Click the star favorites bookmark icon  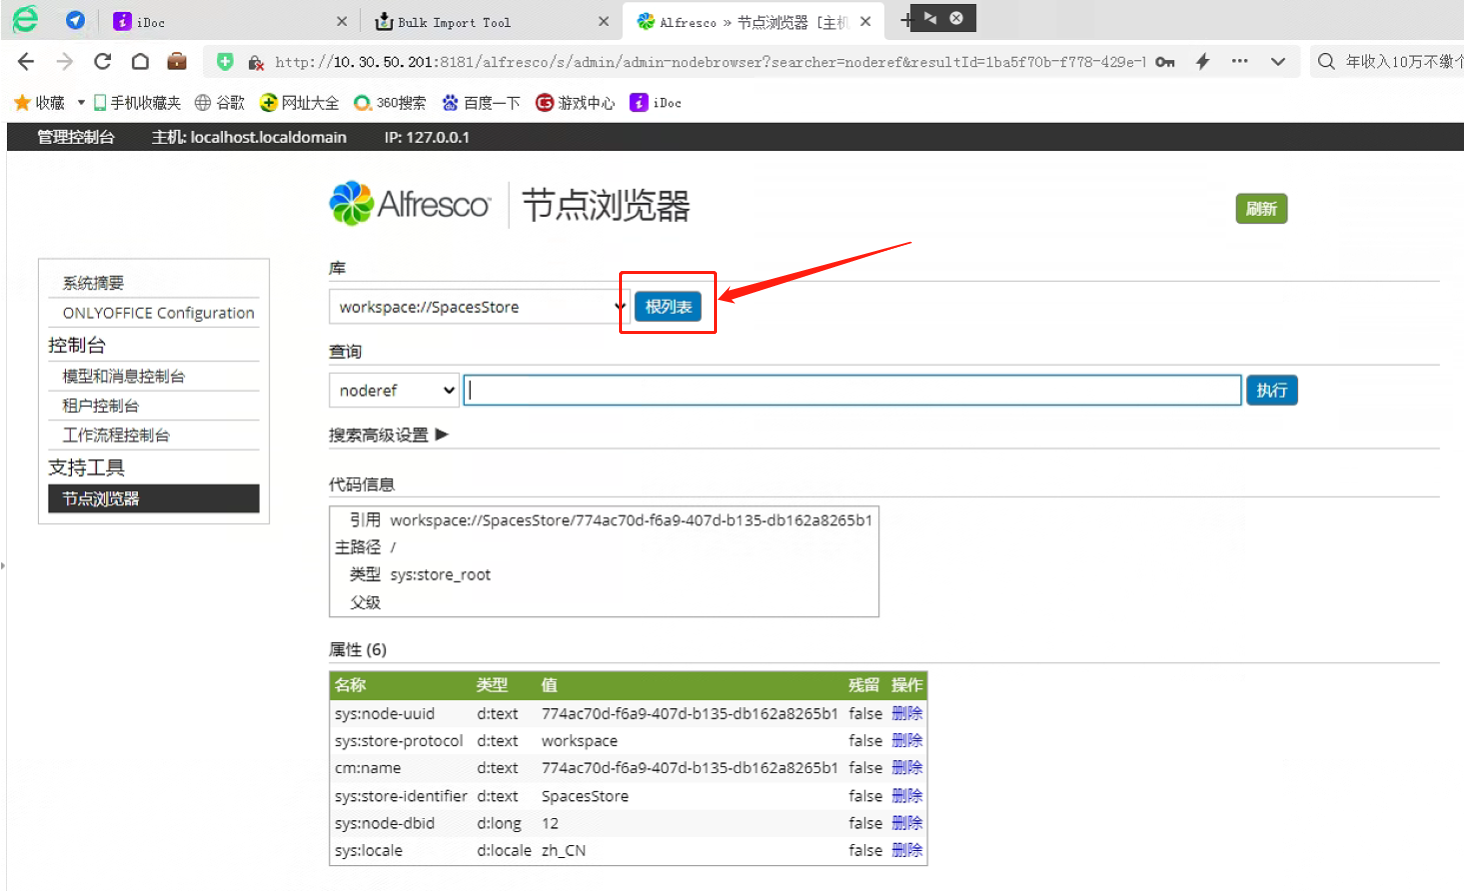pyautogui.click(x=22, y=103)
